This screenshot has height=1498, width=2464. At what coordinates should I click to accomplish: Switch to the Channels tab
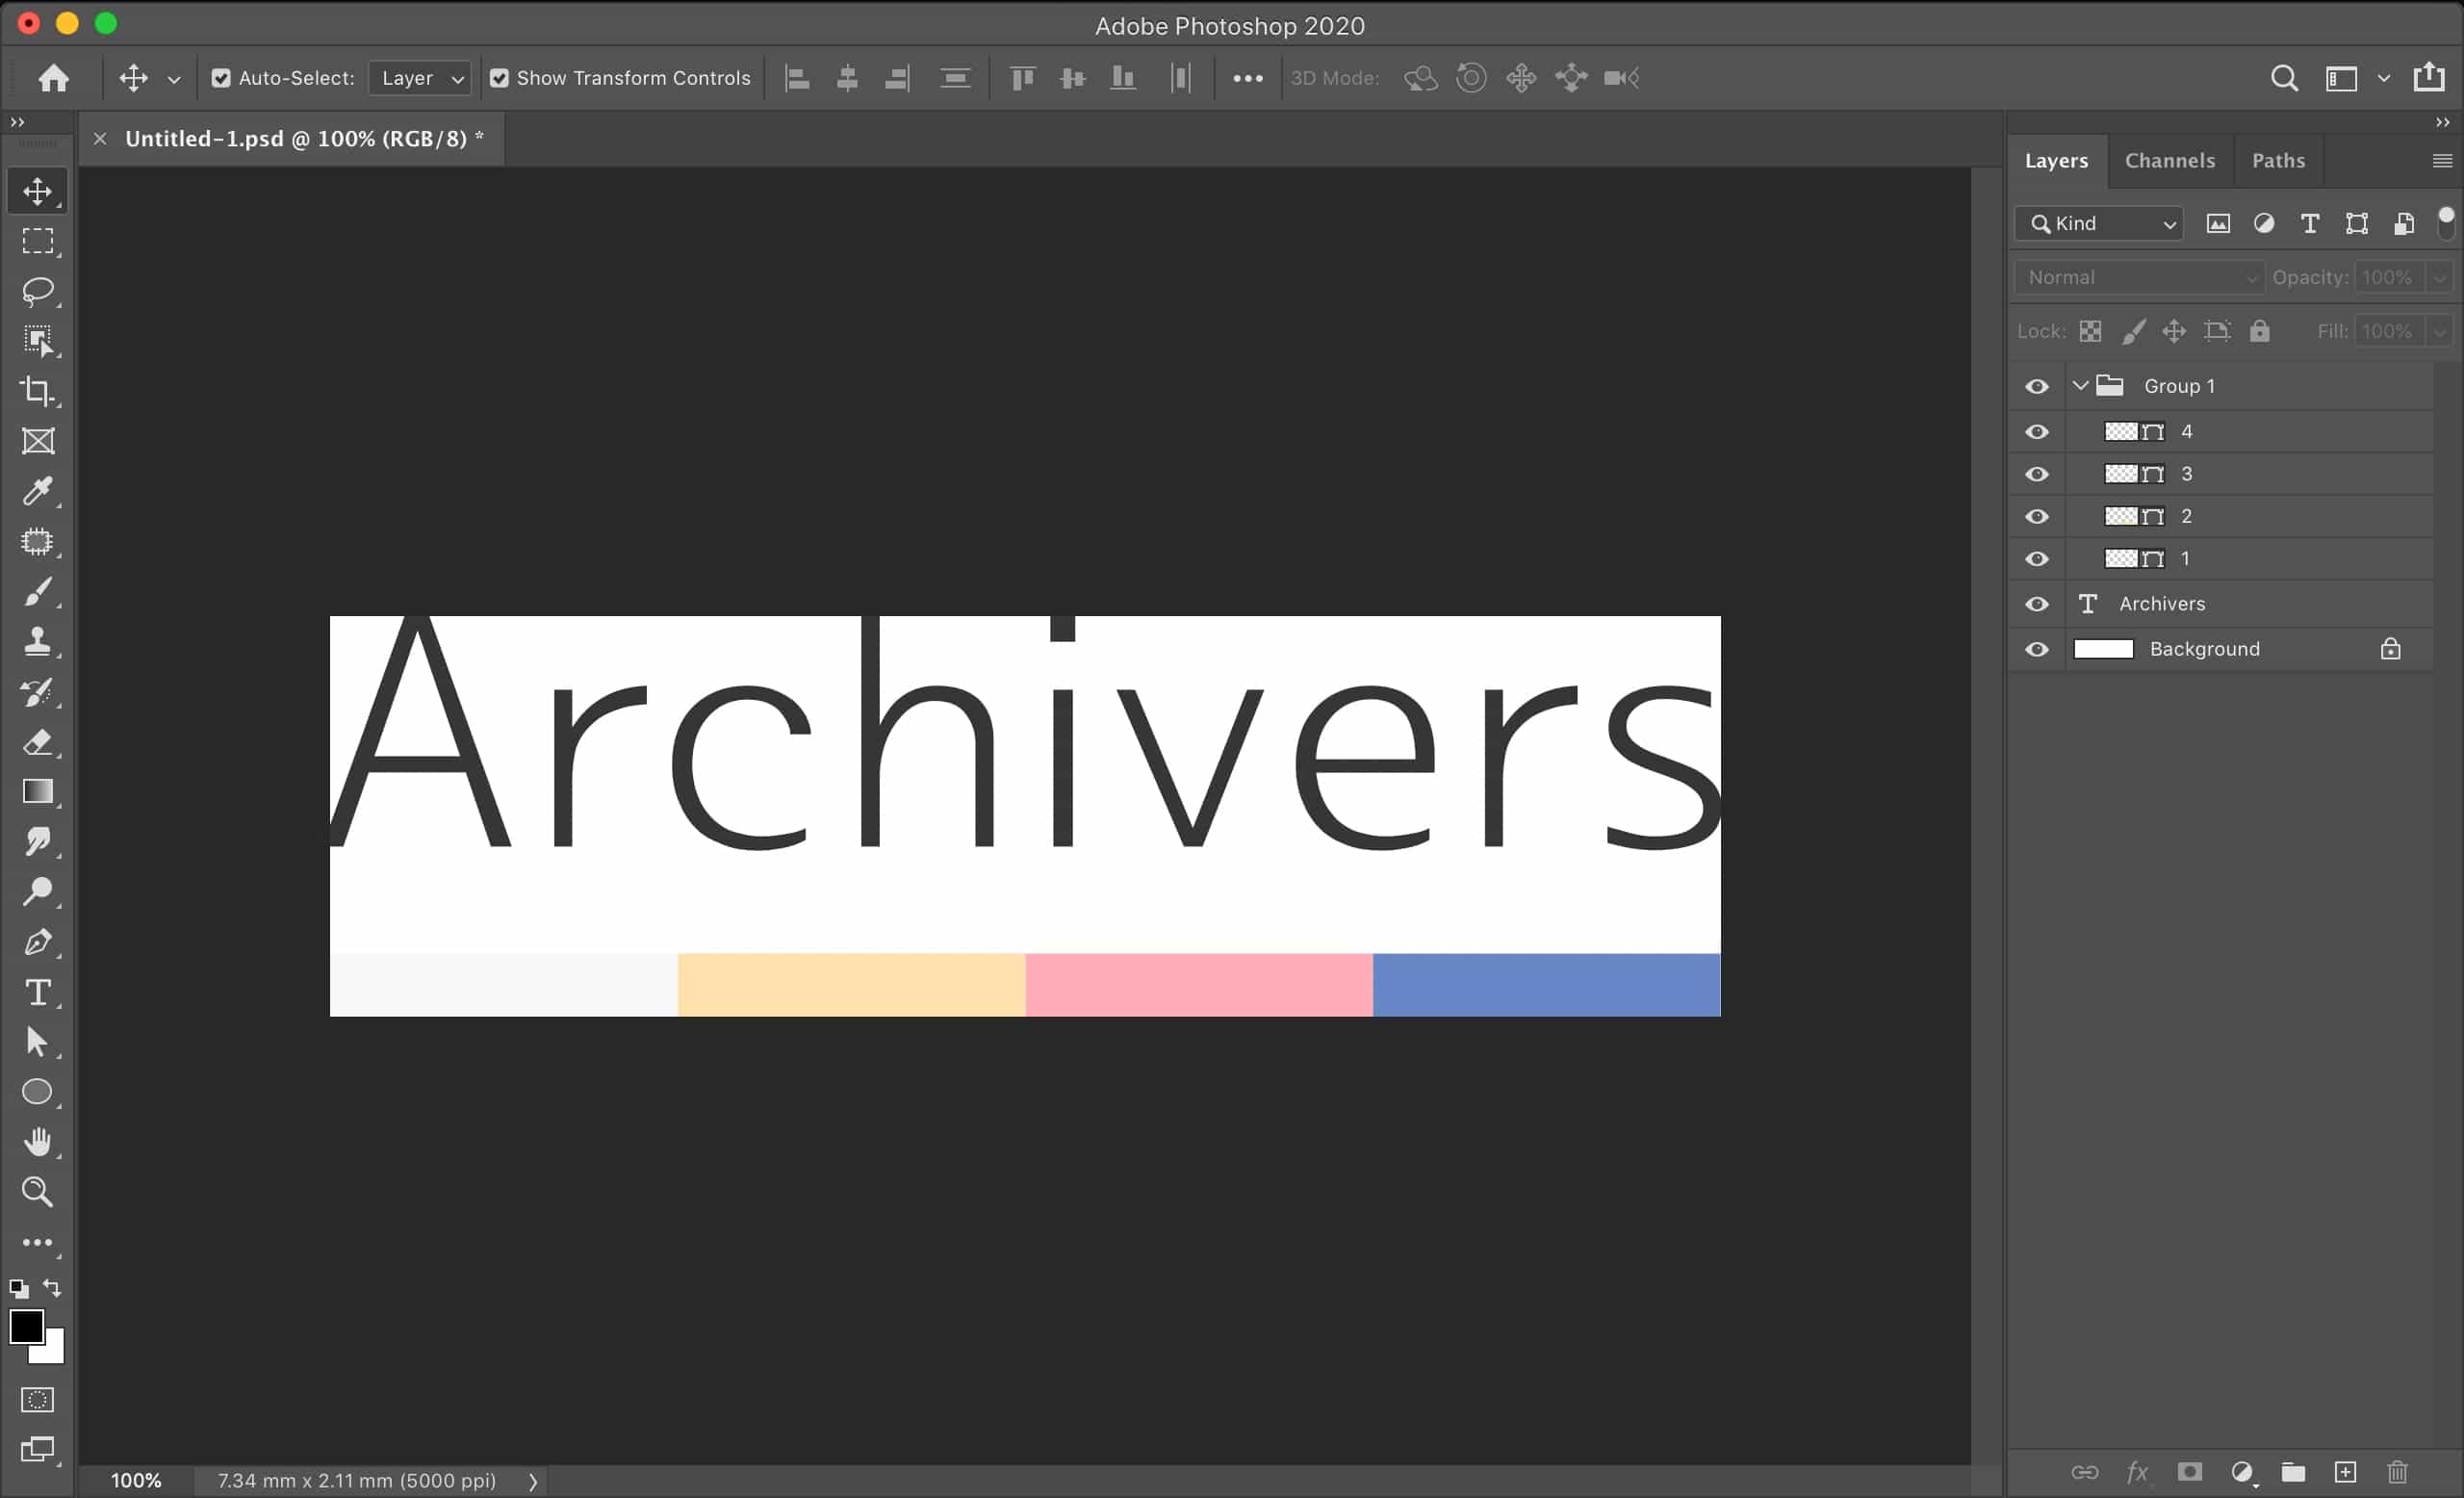click(2169, 161)
